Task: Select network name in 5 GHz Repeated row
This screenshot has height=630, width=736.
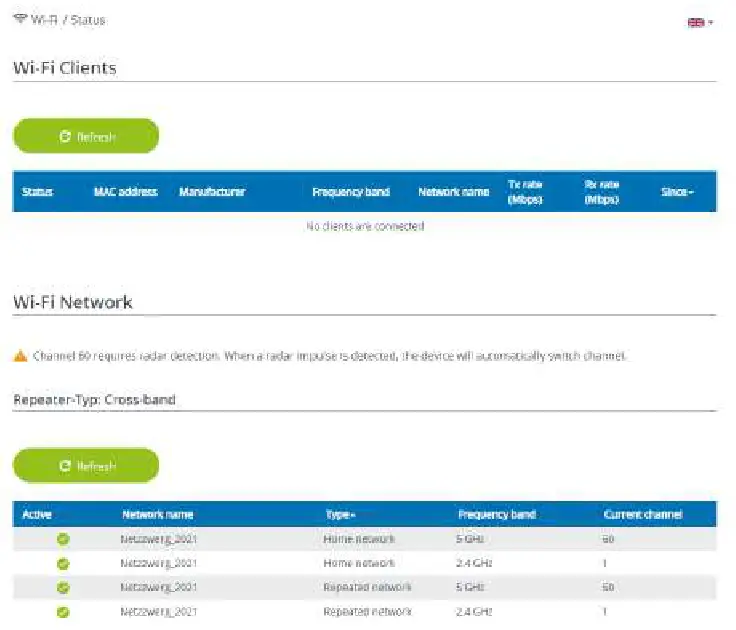Action: point(158,587)
